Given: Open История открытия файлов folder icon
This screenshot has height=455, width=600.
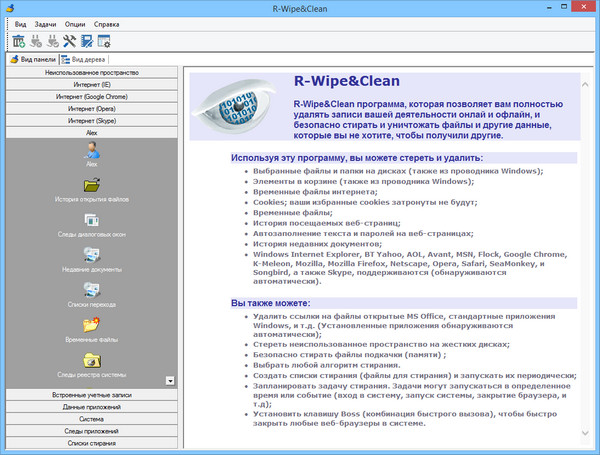Looking at the screenshot, I should coord(91,185).
